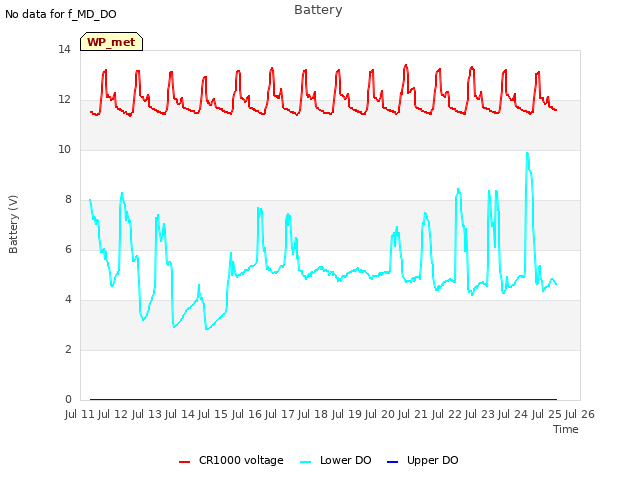Click the 12 y-axis tick label
The image size is (640, 480).
[64, 100]
